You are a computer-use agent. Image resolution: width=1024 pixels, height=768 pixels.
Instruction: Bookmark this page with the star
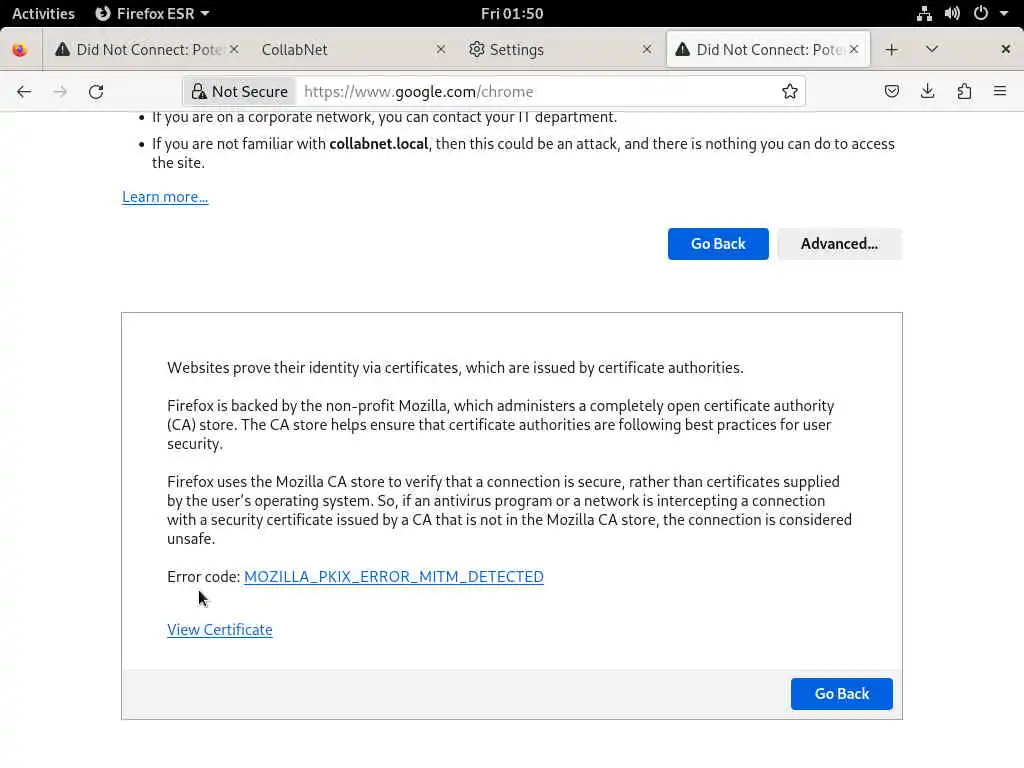790,91
